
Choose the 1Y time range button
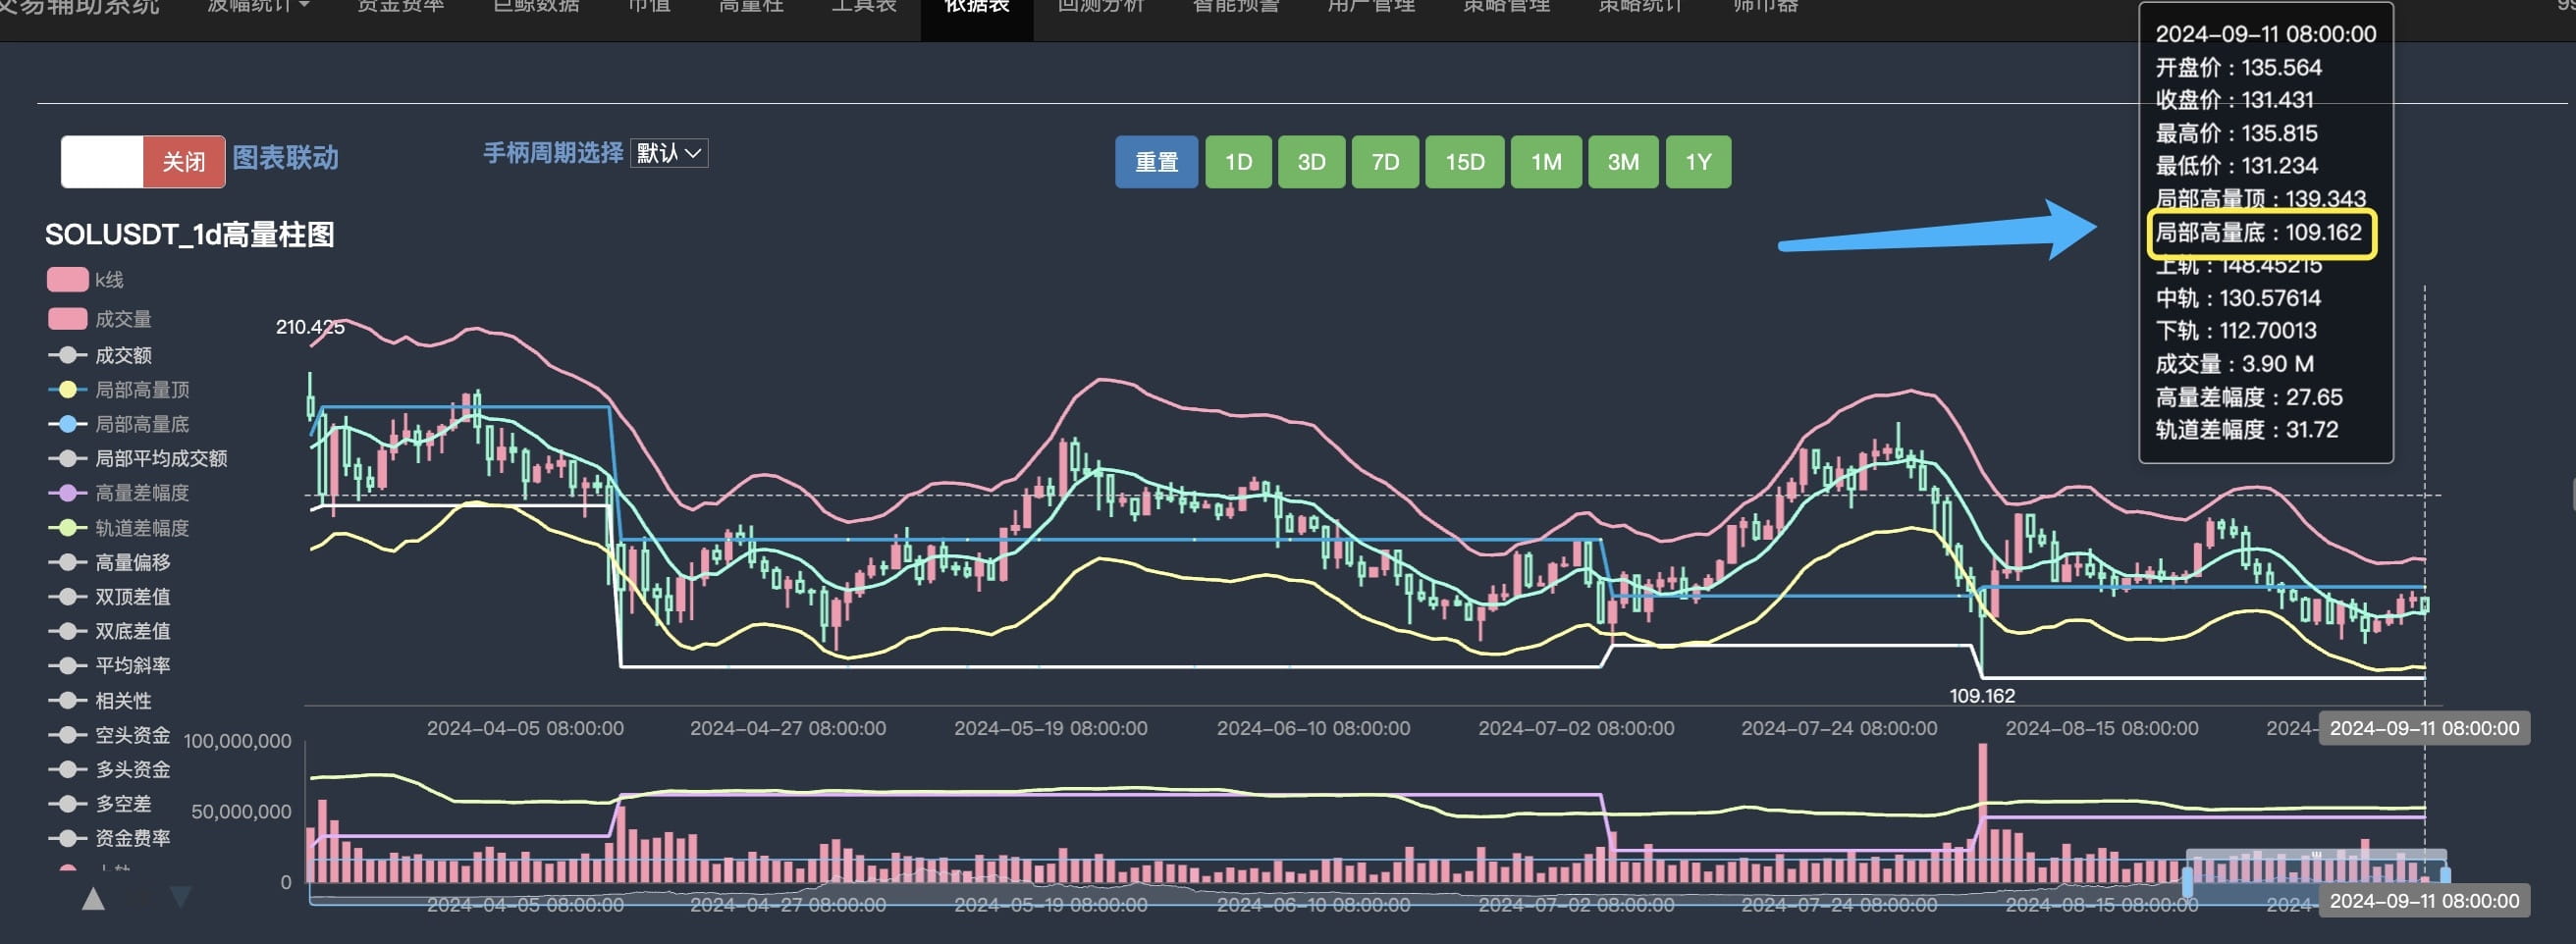pos(1698,162)
